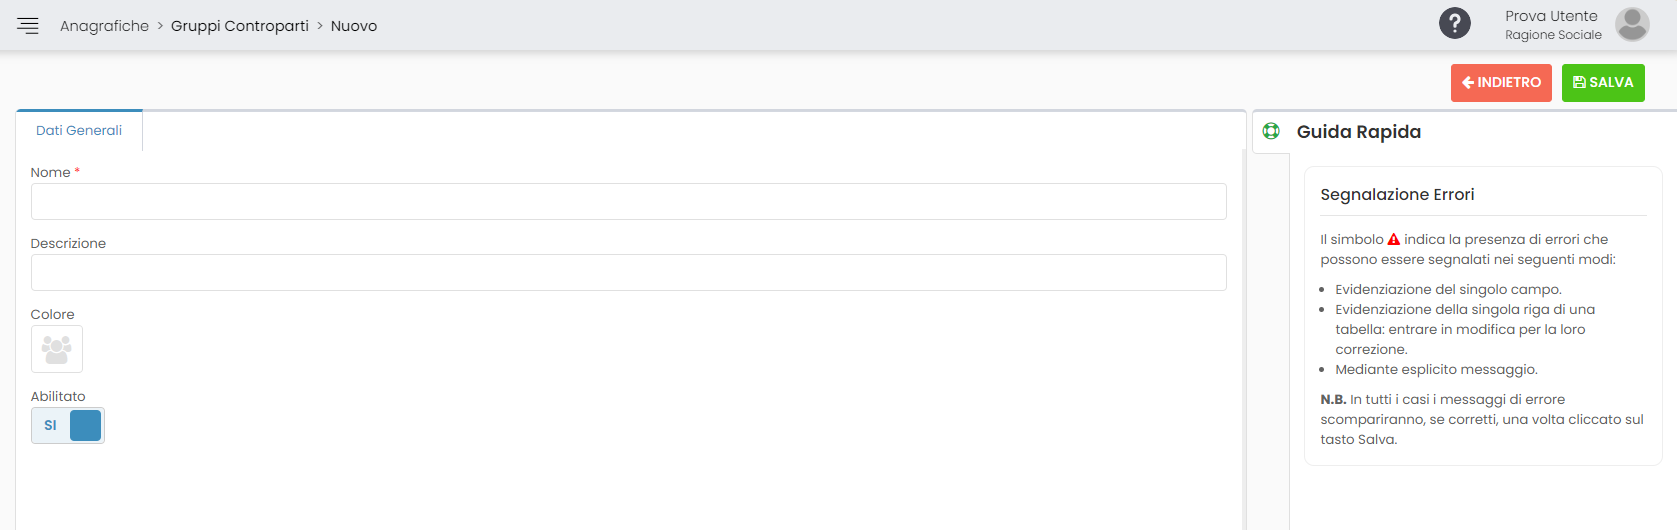This screenshot has width=1677, height=530.
Task: Switch to the Dati Generali tab
Action: (79, 130)
